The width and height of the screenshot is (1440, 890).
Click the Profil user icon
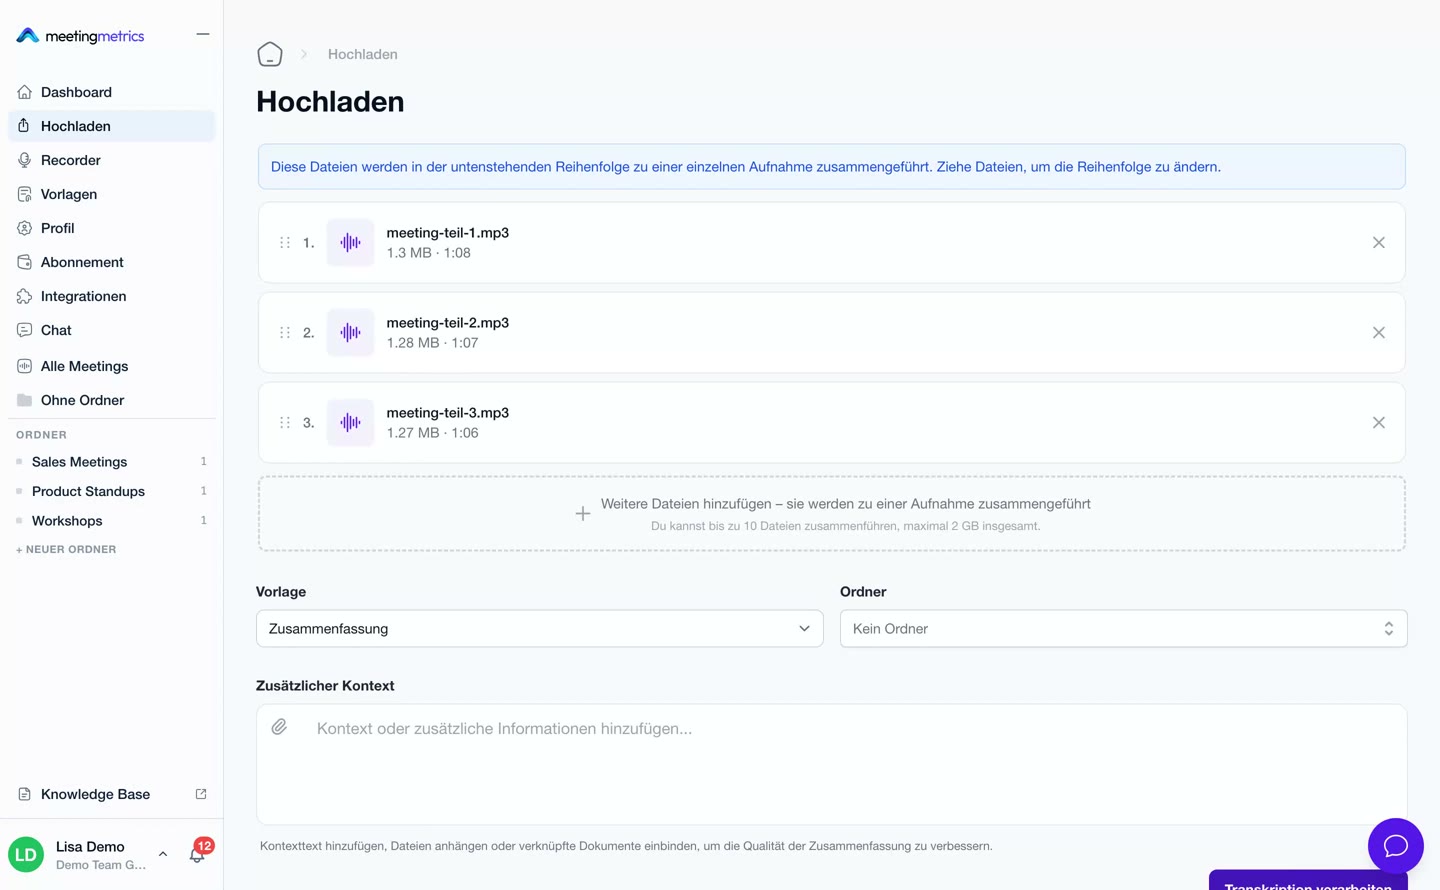25,228
